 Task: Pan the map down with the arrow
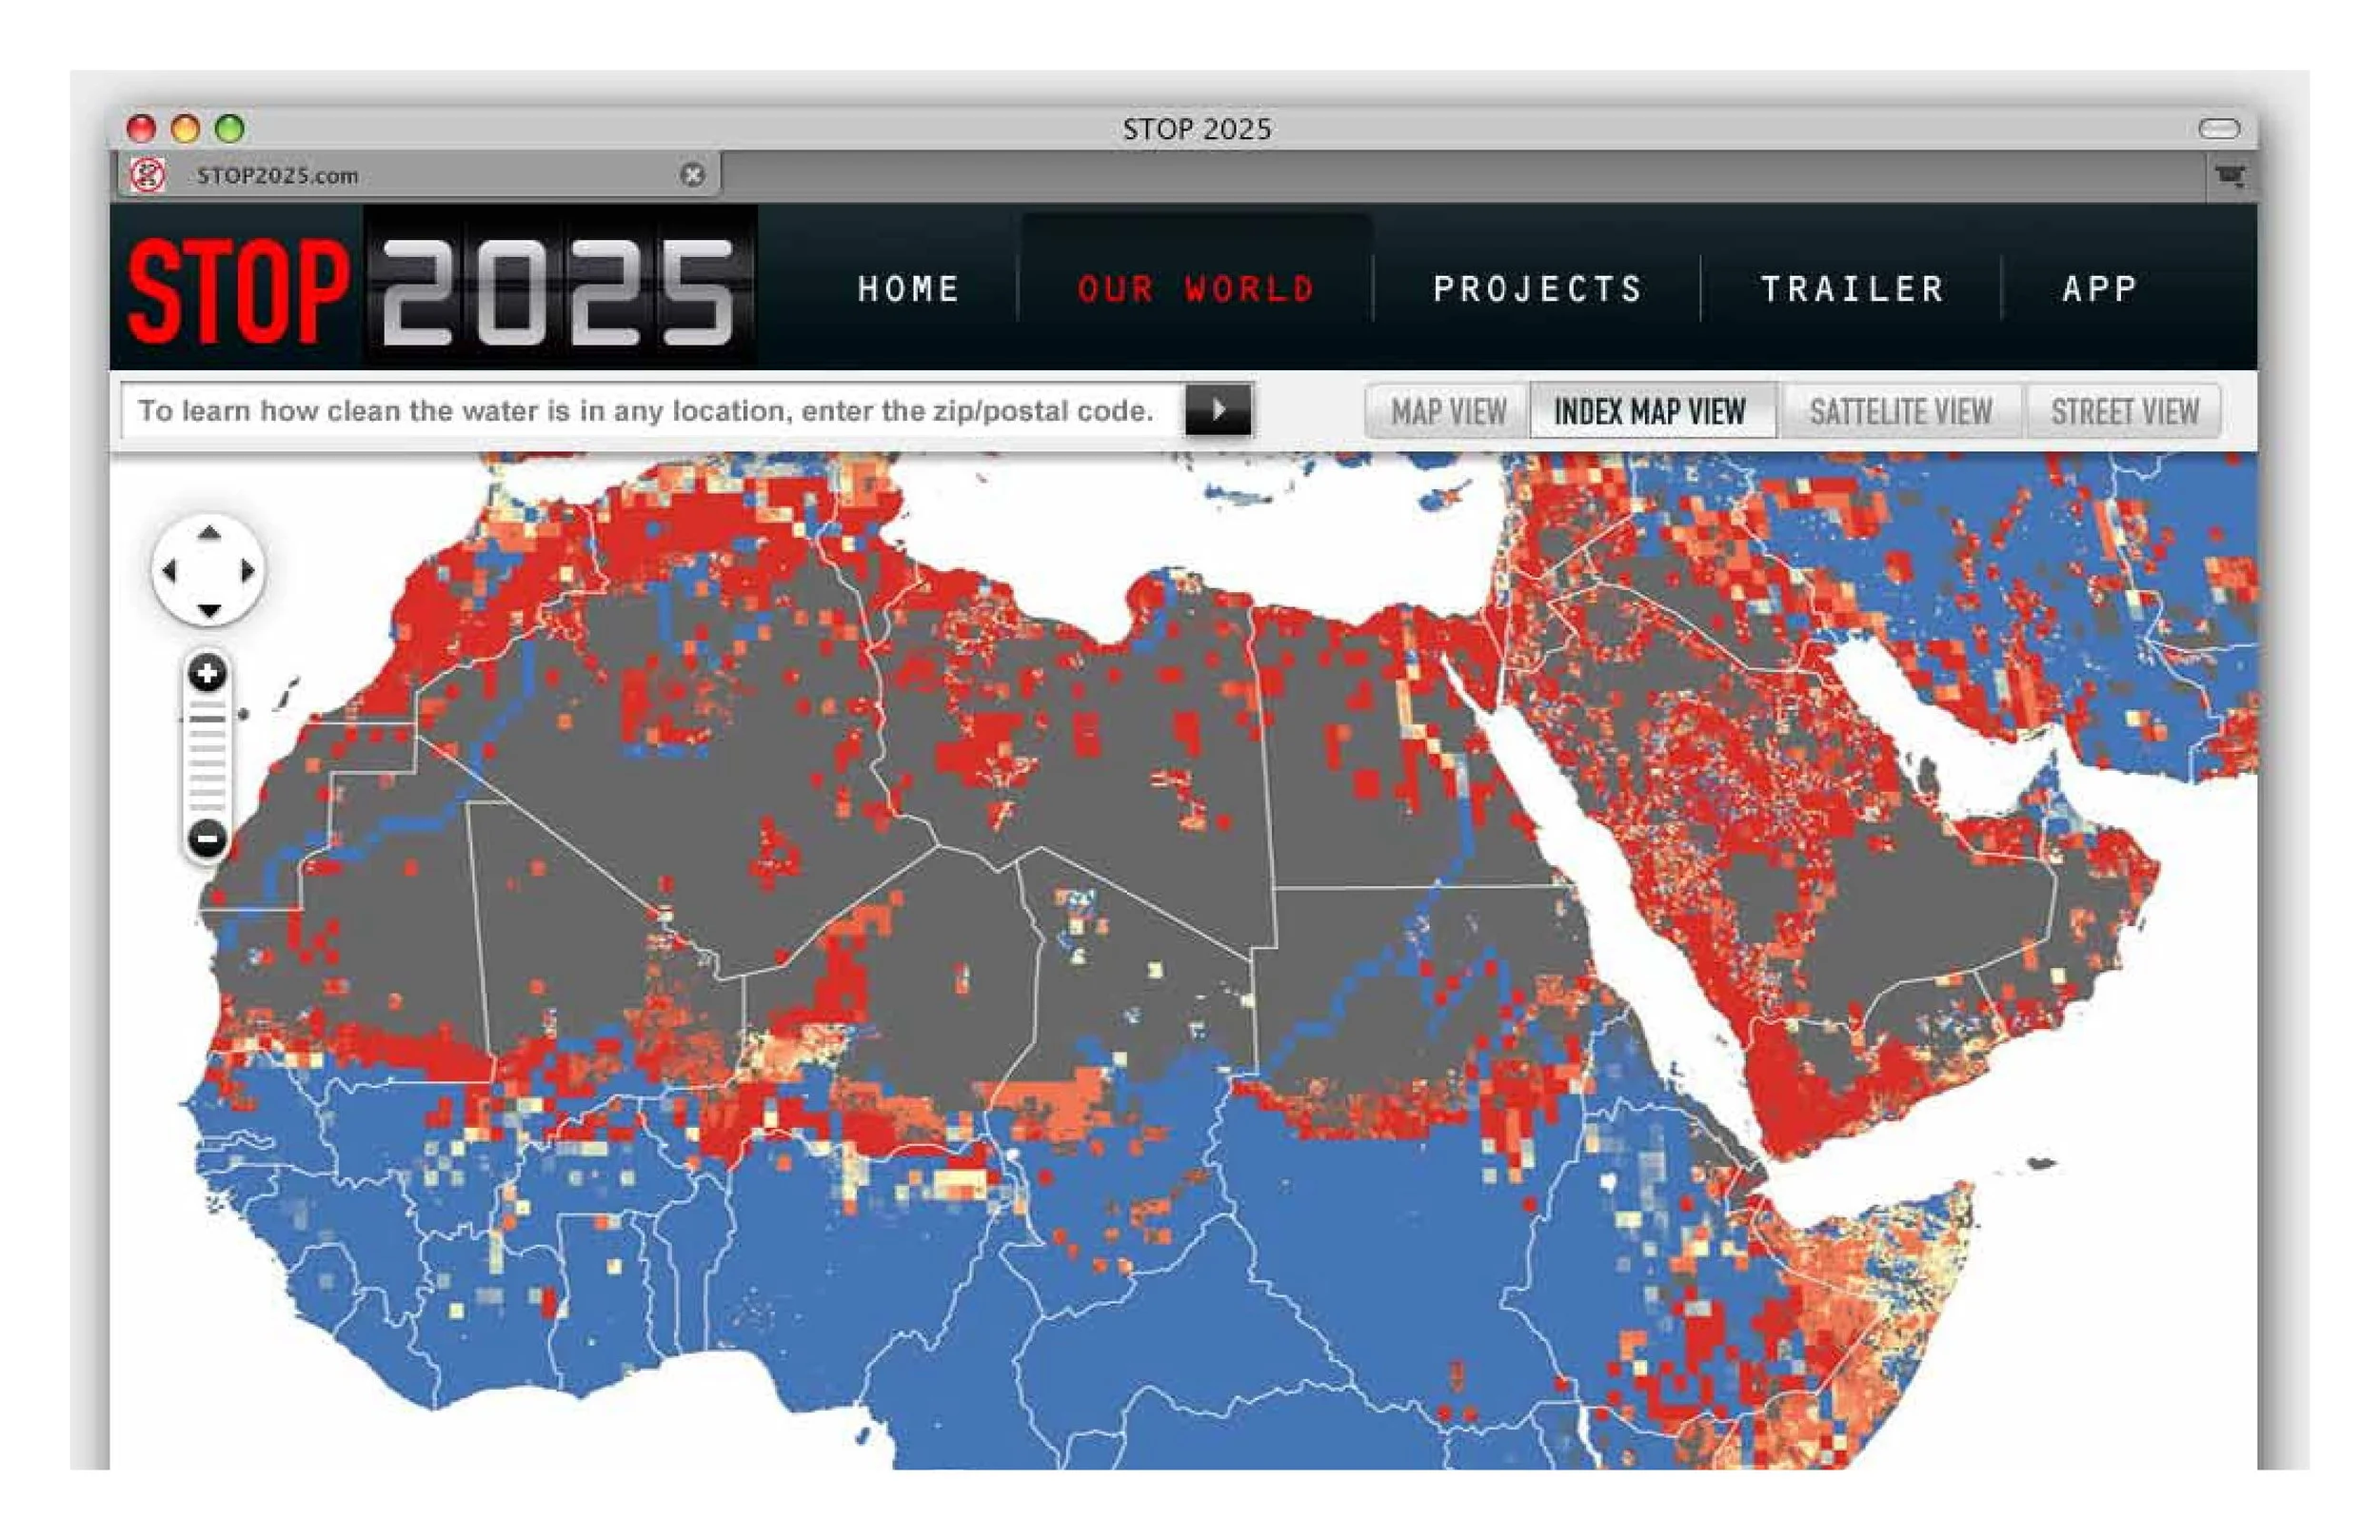pos(208,609)
